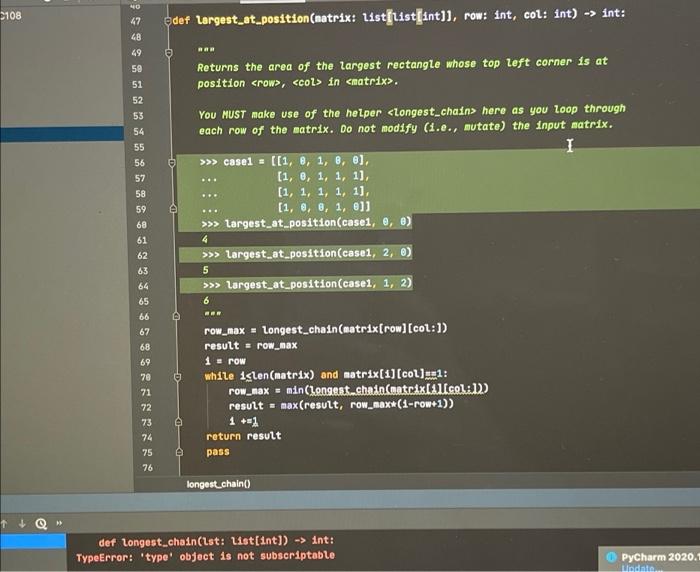Image resolution: width=700 pixels, height=572 pixels.
Task: Click the 'each row of the matrix. Do not modify' line
Action: (406, 127)
